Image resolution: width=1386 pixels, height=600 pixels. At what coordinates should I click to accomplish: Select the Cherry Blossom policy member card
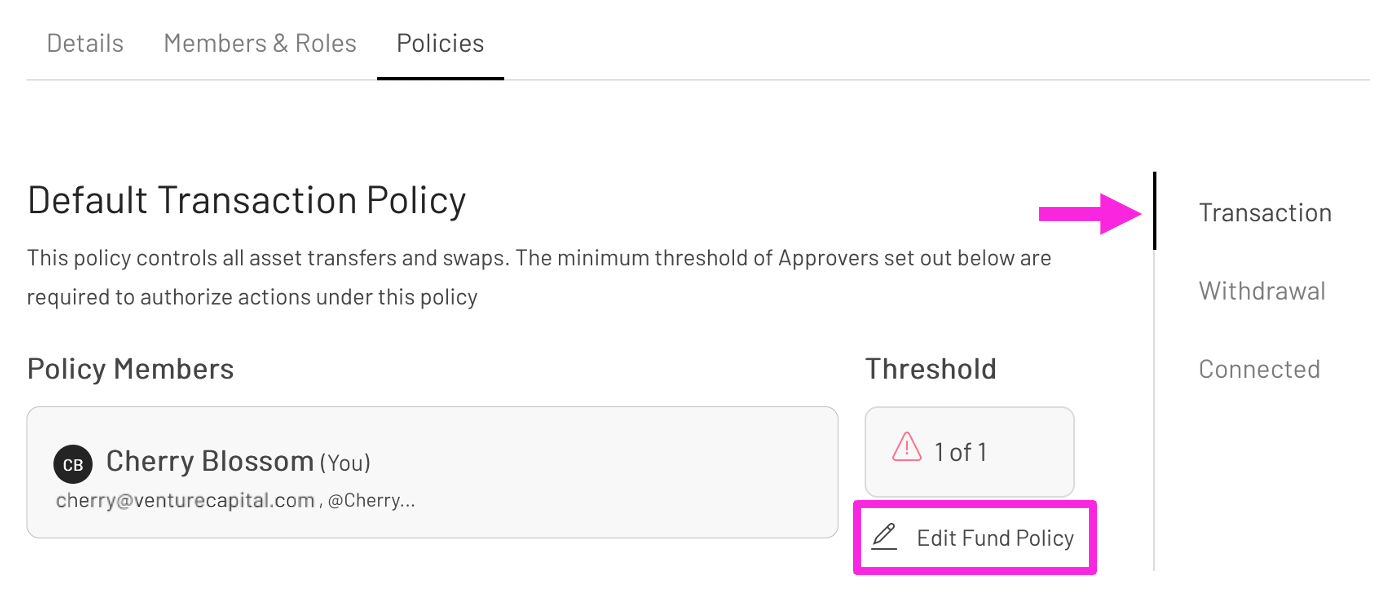pos(432,472)
